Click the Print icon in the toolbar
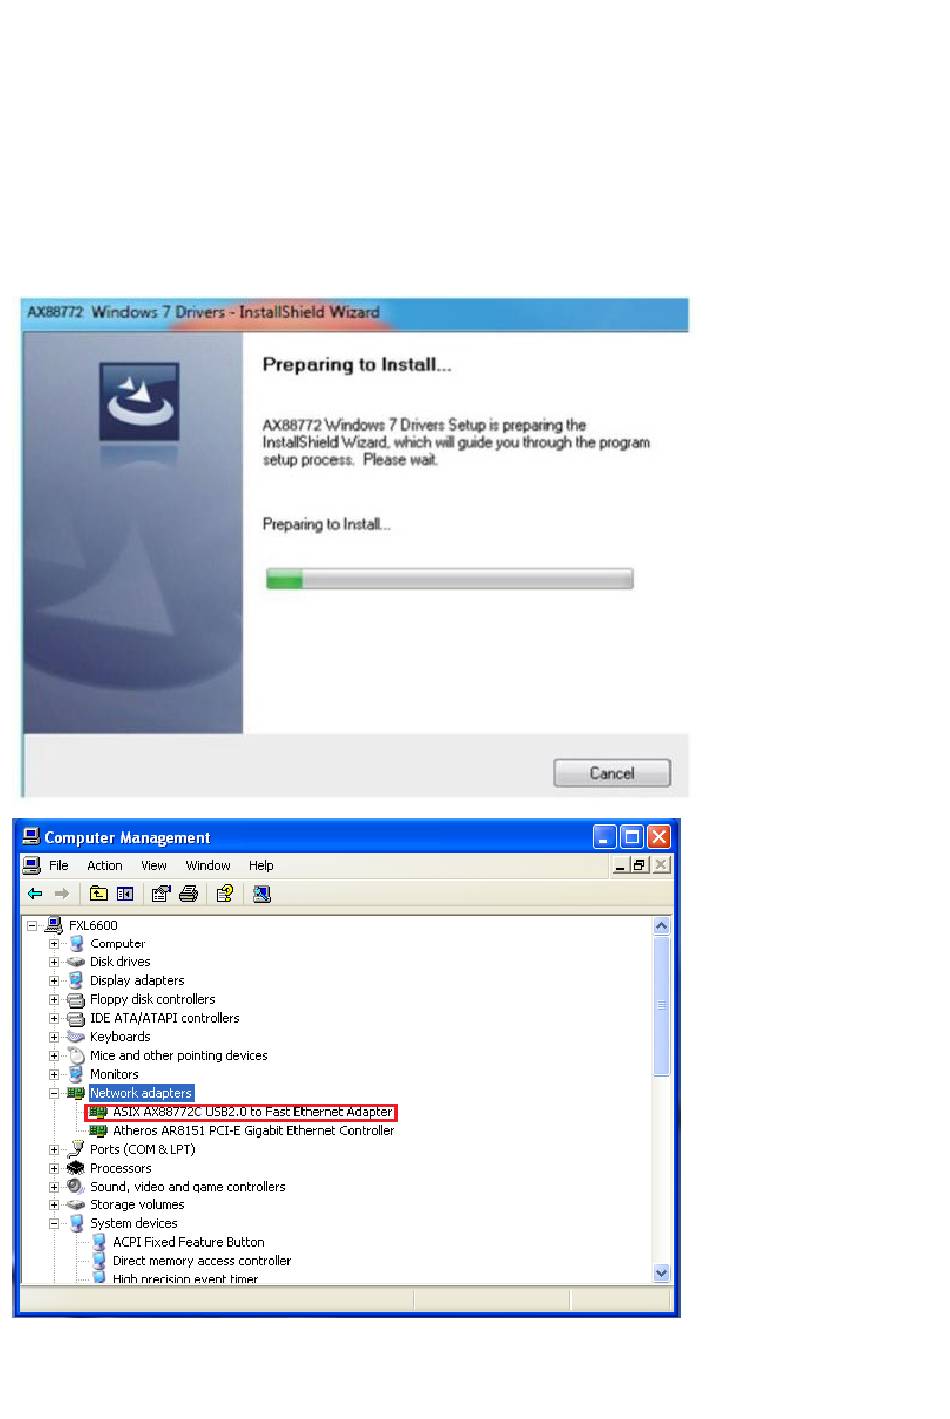 point(188,894)
